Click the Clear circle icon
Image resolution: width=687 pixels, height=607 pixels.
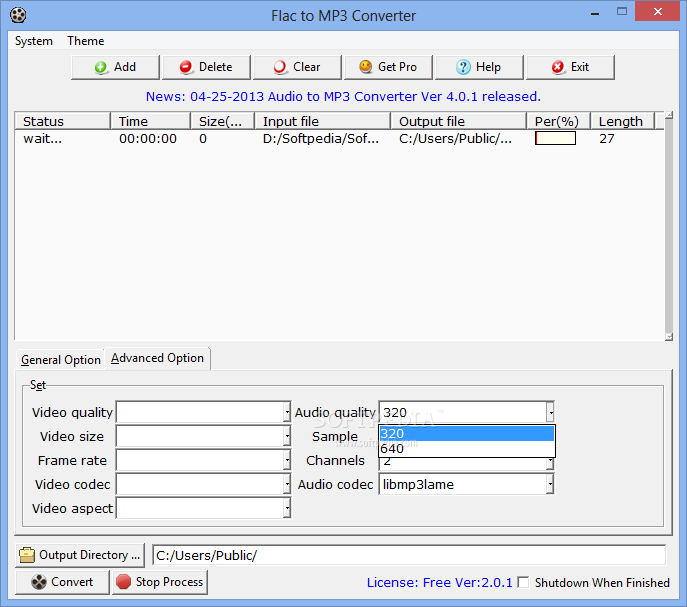coord(280,67)
